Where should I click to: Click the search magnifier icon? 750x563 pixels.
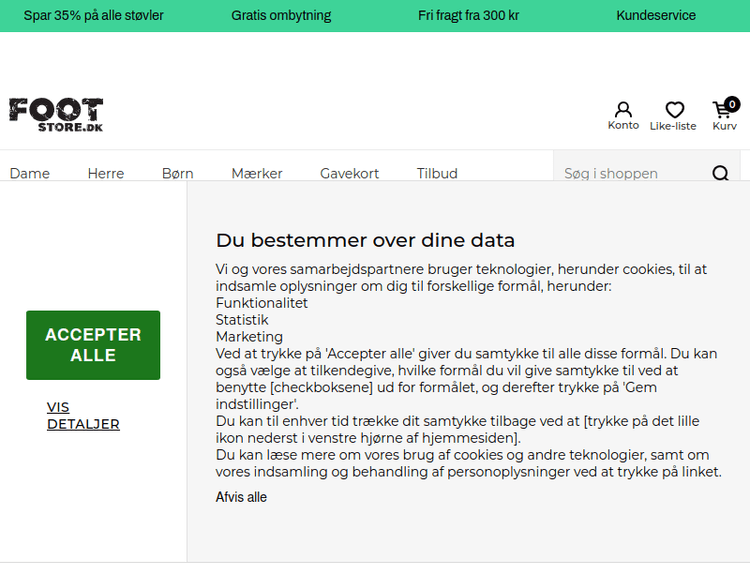point(720,174)
